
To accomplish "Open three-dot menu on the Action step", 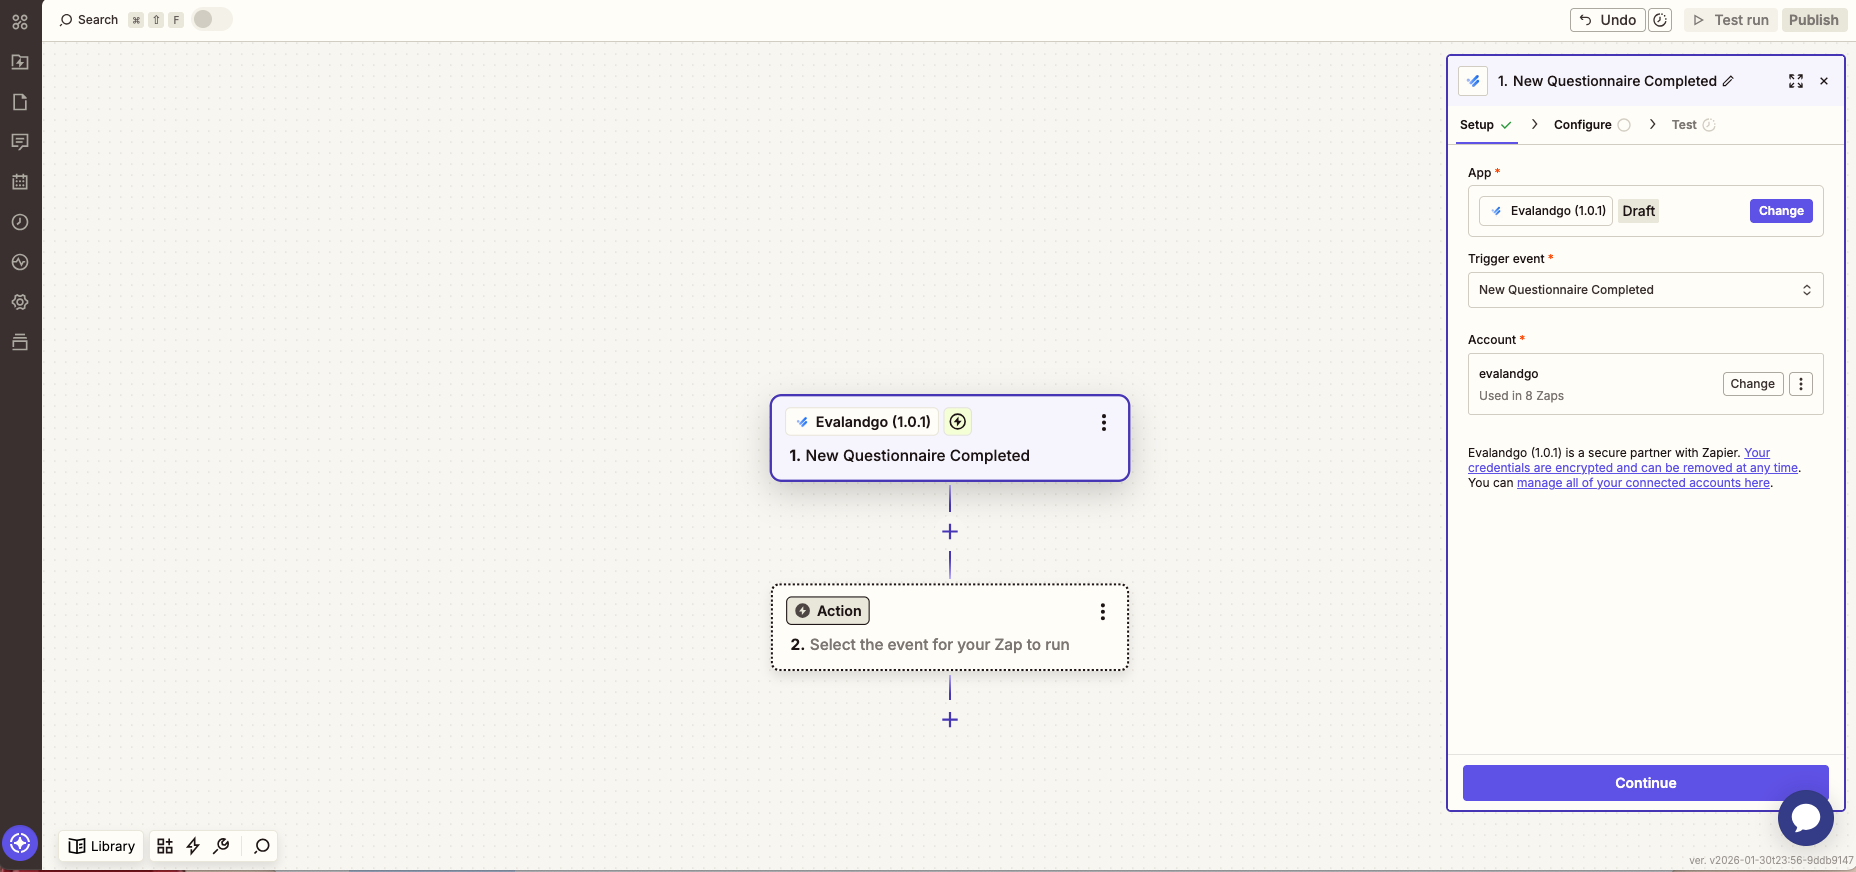I will pos(1103,612).
